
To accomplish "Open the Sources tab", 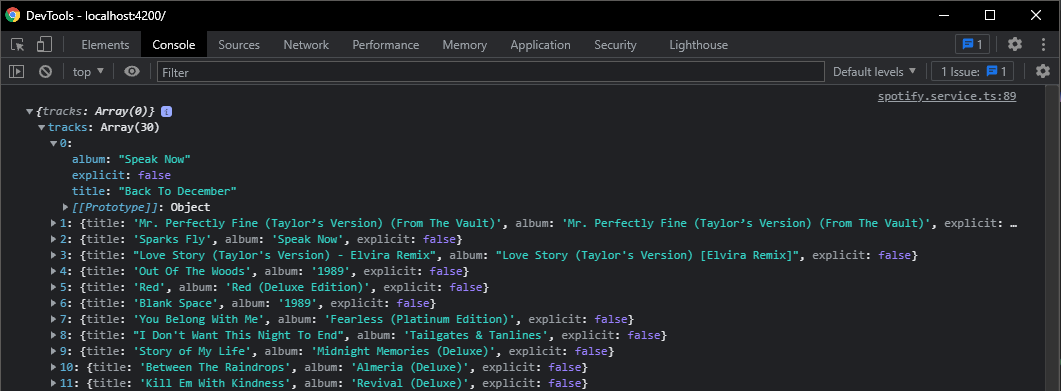I will pos(239,45).
